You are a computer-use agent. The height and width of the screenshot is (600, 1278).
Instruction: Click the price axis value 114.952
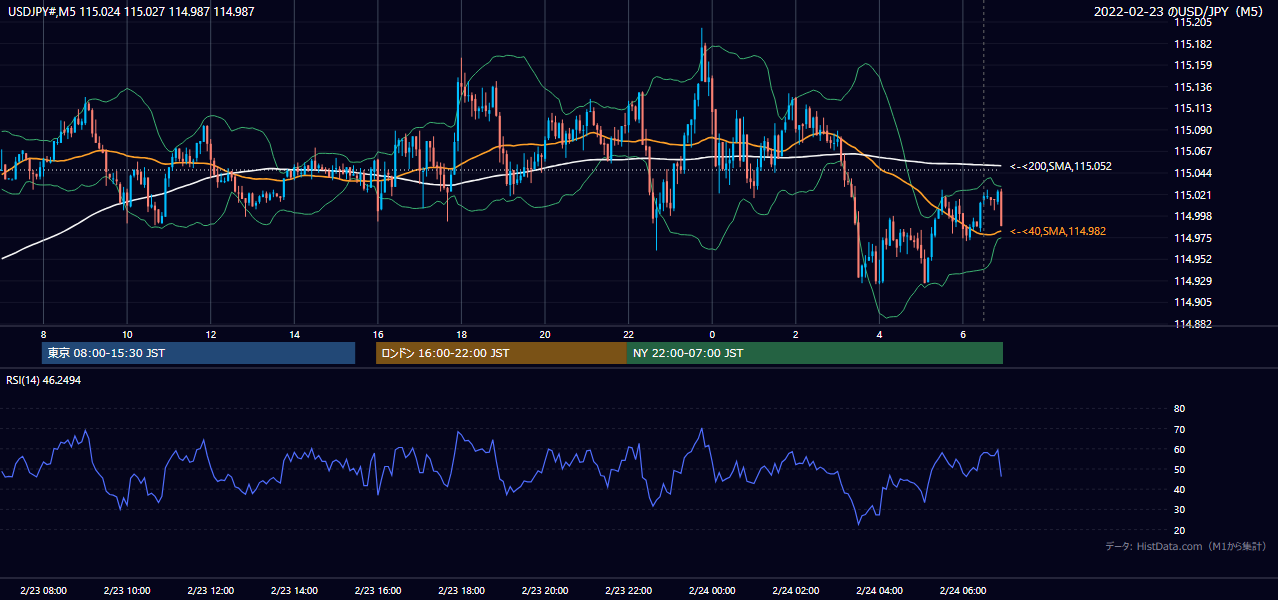(1193, 259)
